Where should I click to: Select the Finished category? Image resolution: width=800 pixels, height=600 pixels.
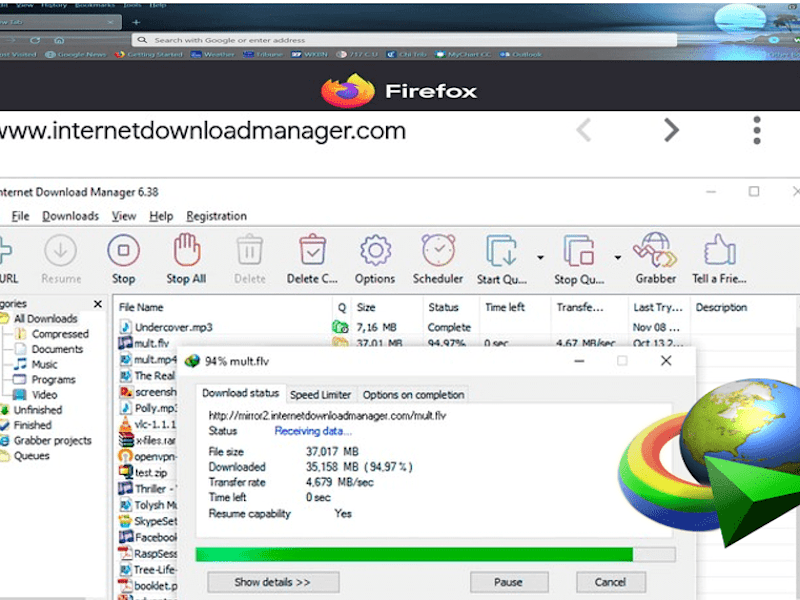point(32,425)
